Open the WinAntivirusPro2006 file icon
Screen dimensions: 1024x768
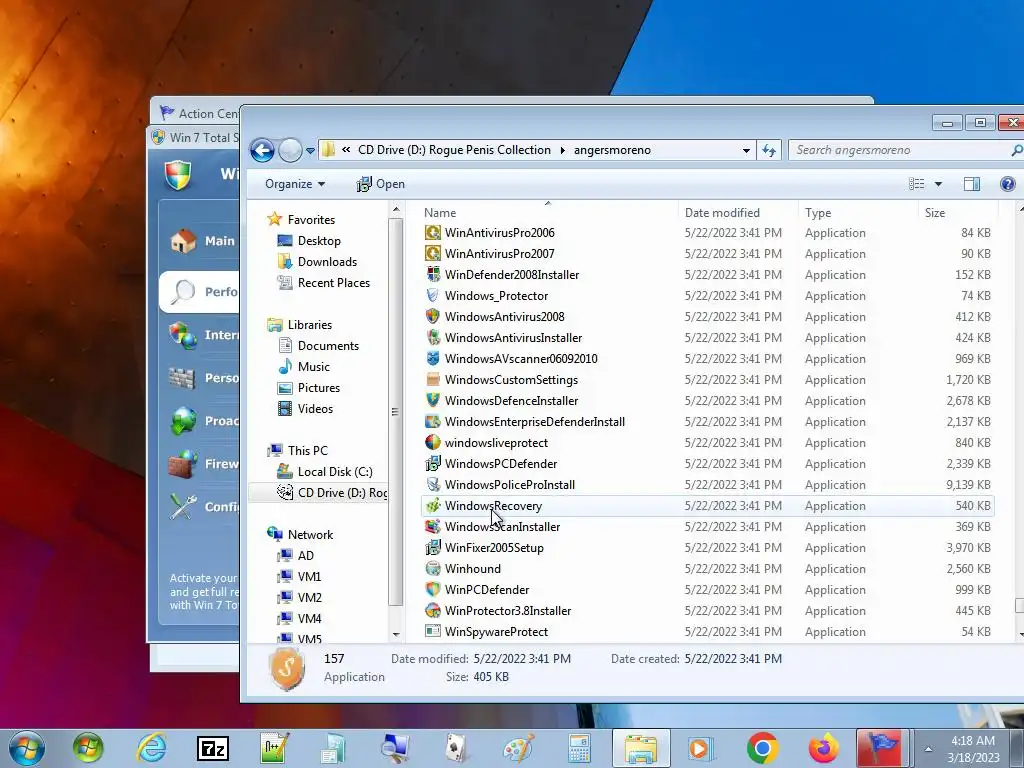(432, 232)
